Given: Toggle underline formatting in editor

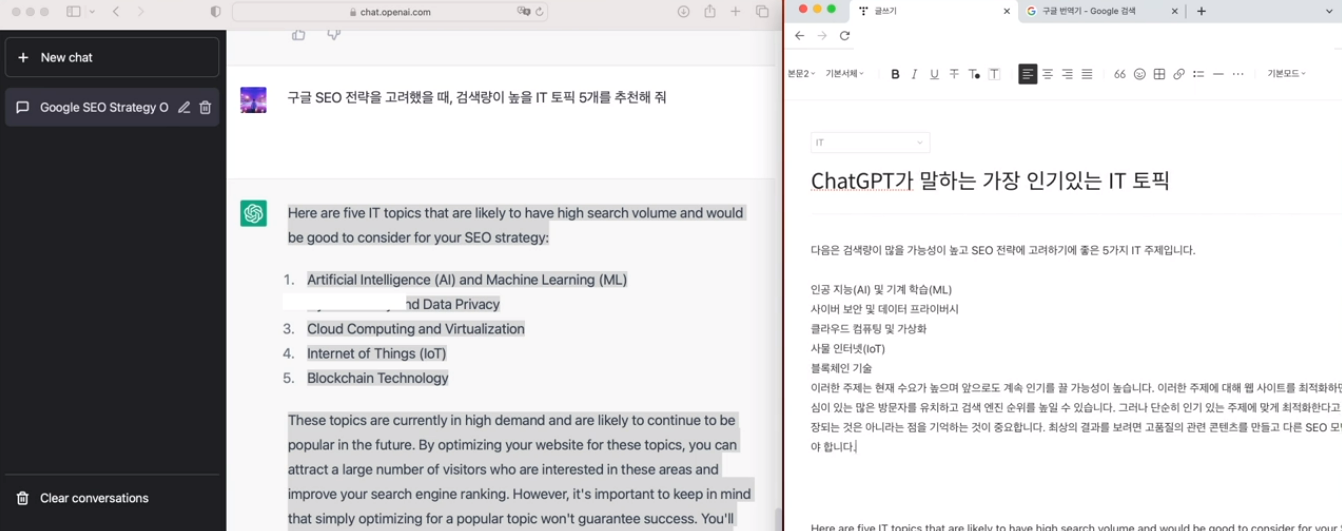Looking at the screenshot, I should tap(934, 74).
